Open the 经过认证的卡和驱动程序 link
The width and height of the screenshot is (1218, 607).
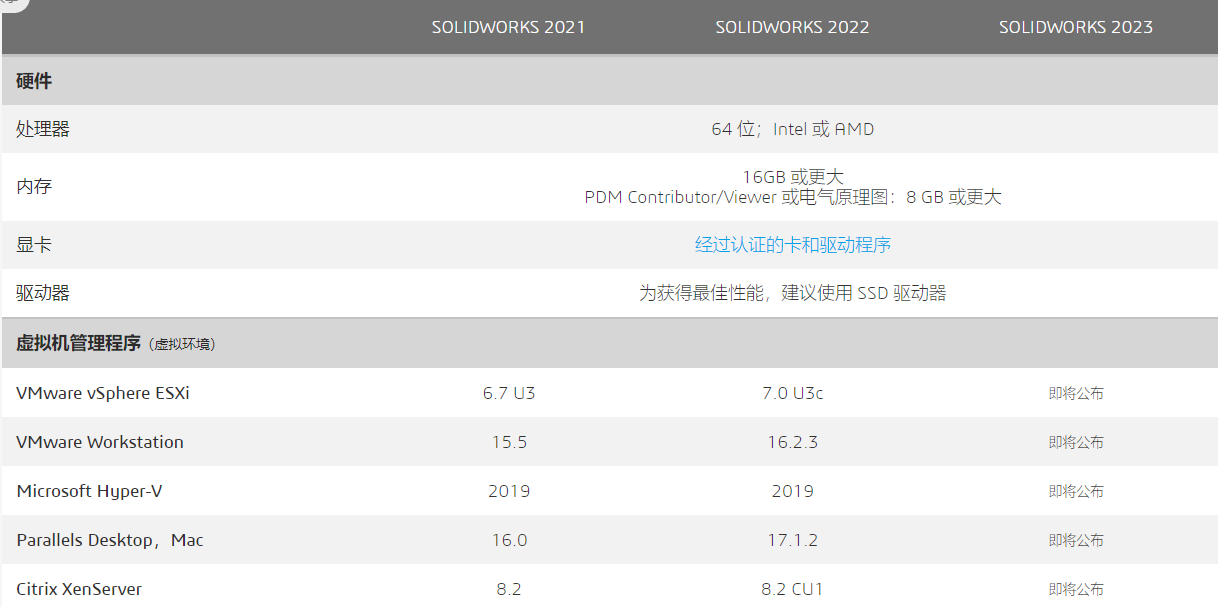pyautogui.click(x=793, y=245)
